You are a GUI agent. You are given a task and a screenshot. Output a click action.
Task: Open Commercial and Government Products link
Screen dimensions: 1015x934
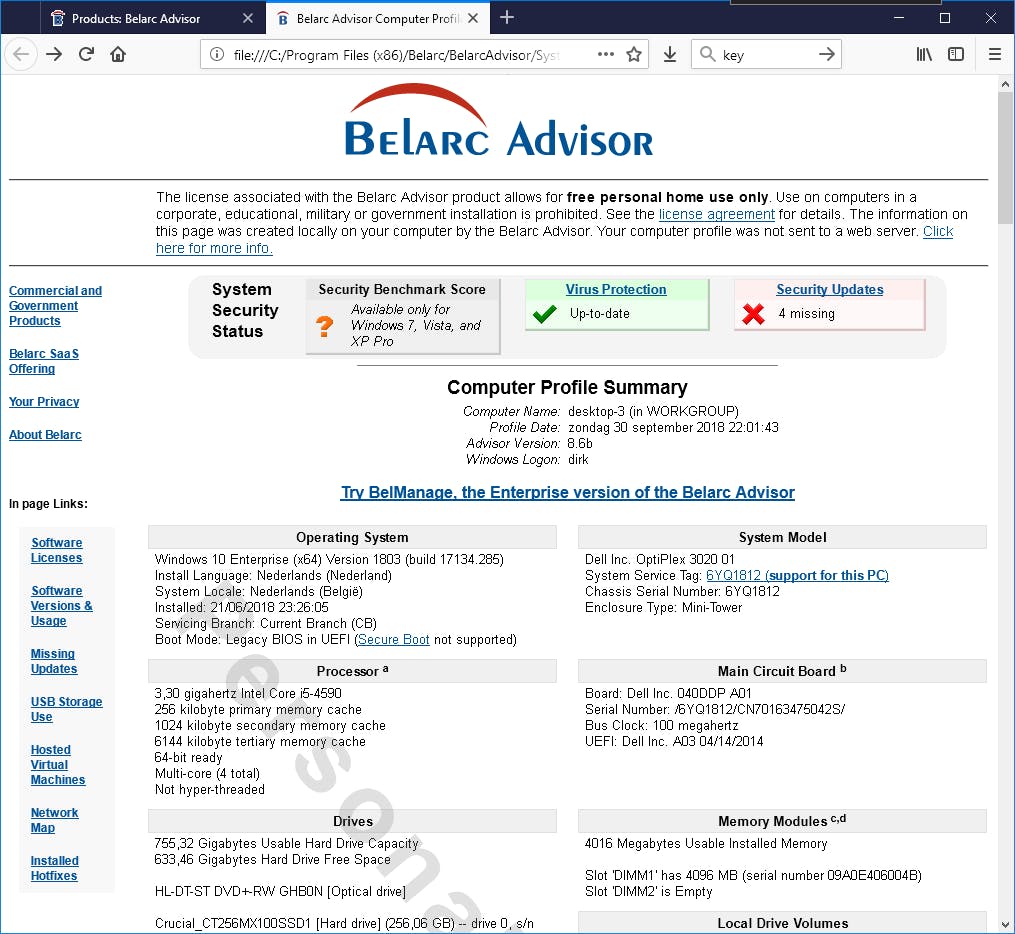55,306
